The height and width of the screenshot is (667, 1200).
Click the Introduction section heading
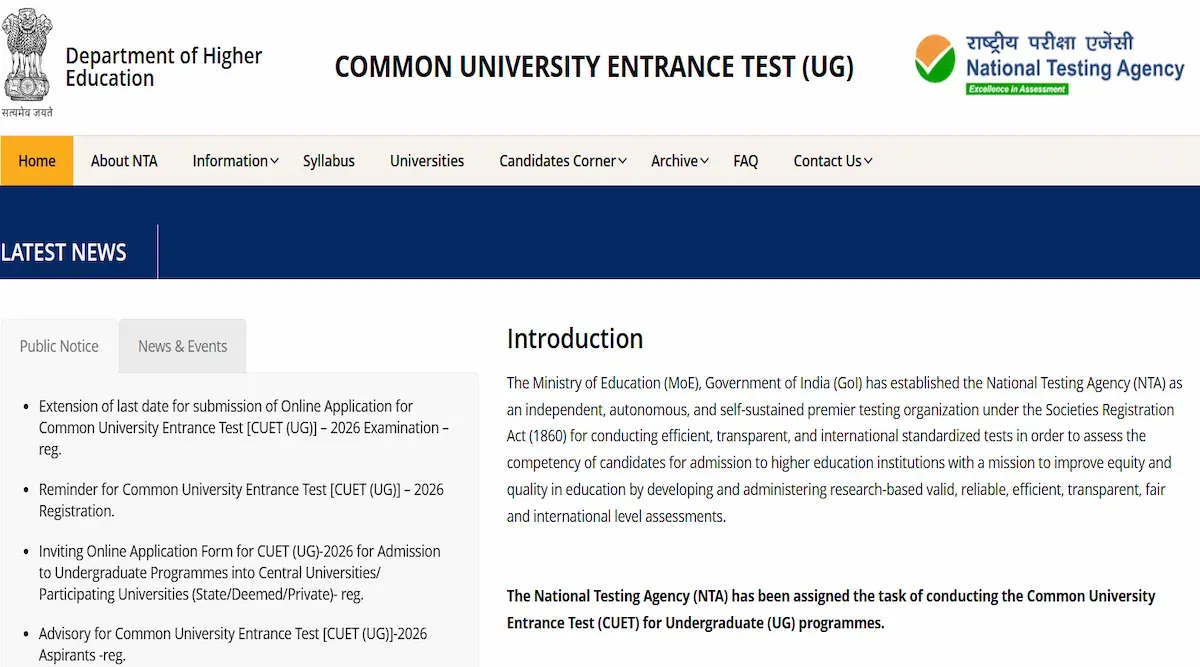tap(575, 339)
